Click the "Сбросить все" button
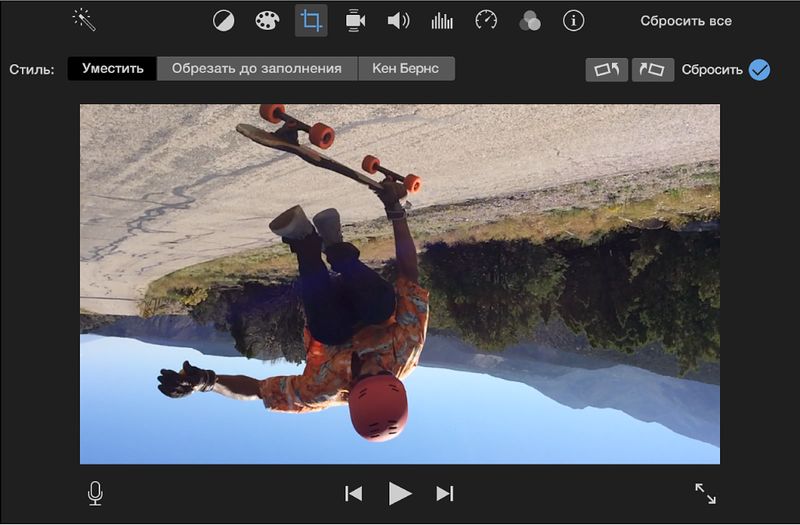Viewport: 800px width, 525px height. click(x=686, y=21)
